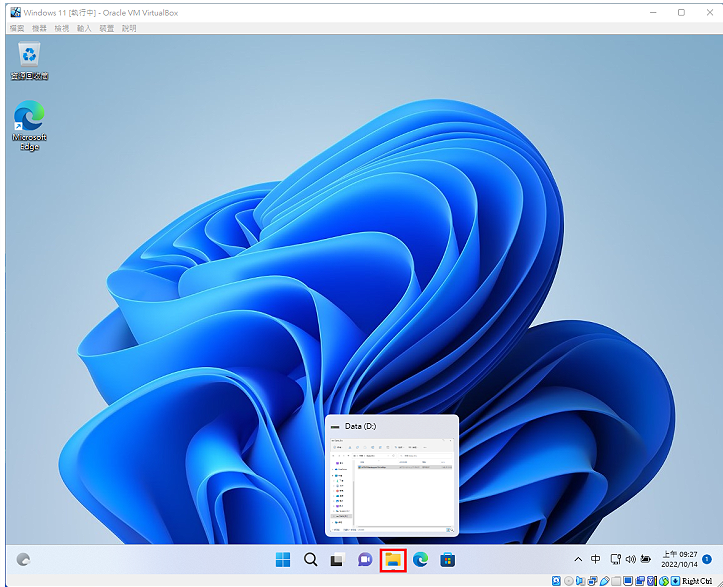The image size is (723, 587).
Task: Click the VirtualBox shared folders icon
Action: [616, 581]
